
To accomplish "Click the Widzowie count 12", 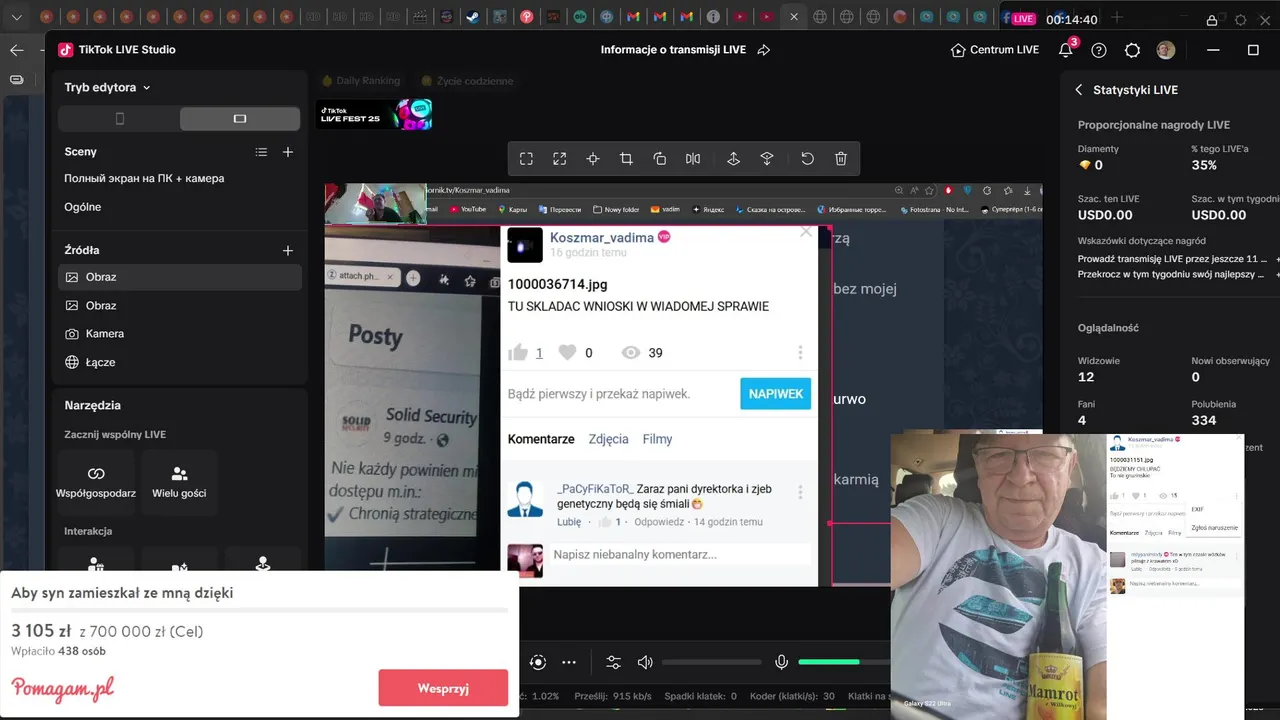I will tap(1086, 377).
